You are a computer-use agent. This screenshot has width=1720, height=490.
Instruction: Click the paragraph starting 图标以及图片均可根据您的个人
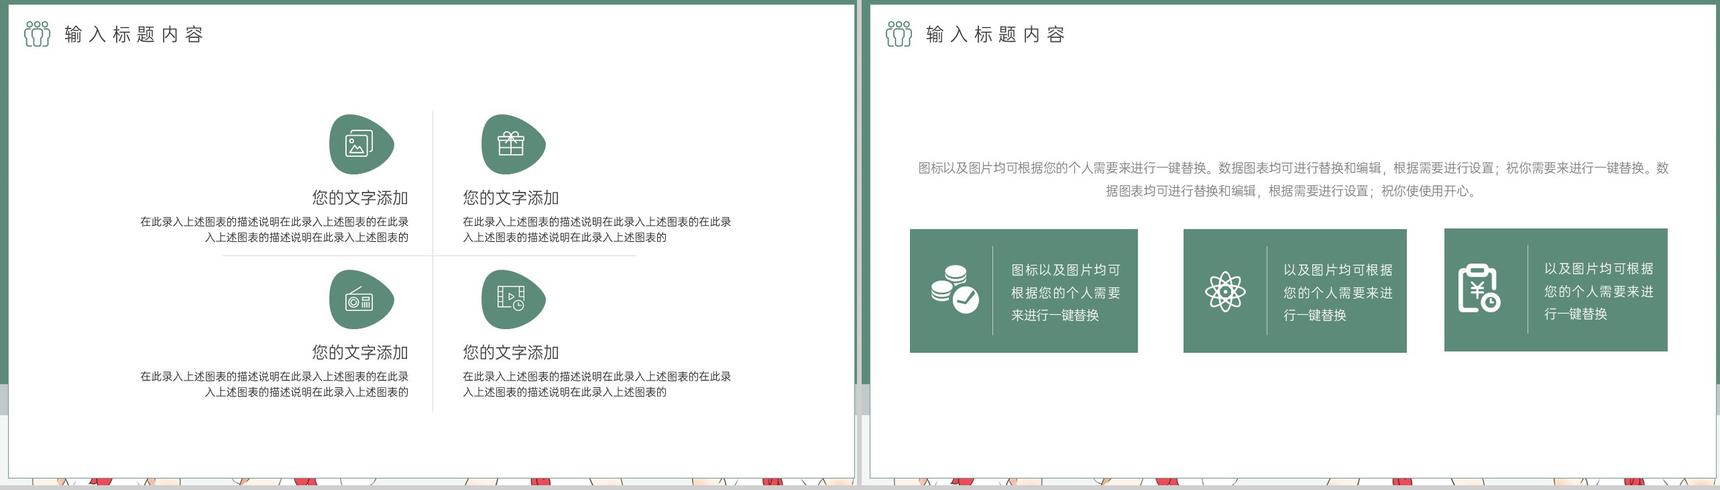[1293, 180]
